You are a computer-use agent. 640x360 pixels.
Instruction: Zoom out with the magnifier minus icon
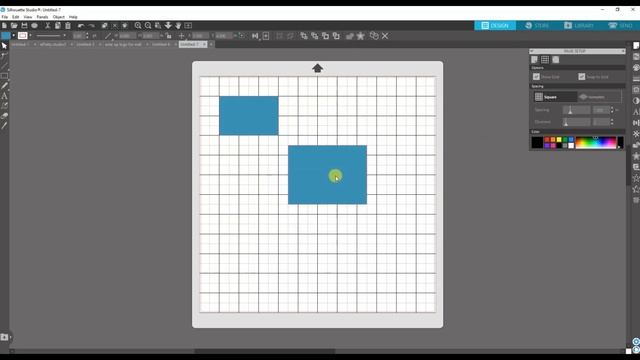[148, 26]
